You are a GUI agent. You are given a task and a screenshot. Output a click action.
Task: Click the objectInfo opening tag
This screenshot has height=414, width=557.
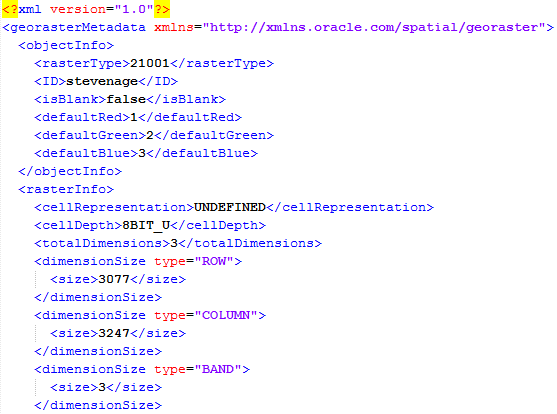click(x=66, y=45)
